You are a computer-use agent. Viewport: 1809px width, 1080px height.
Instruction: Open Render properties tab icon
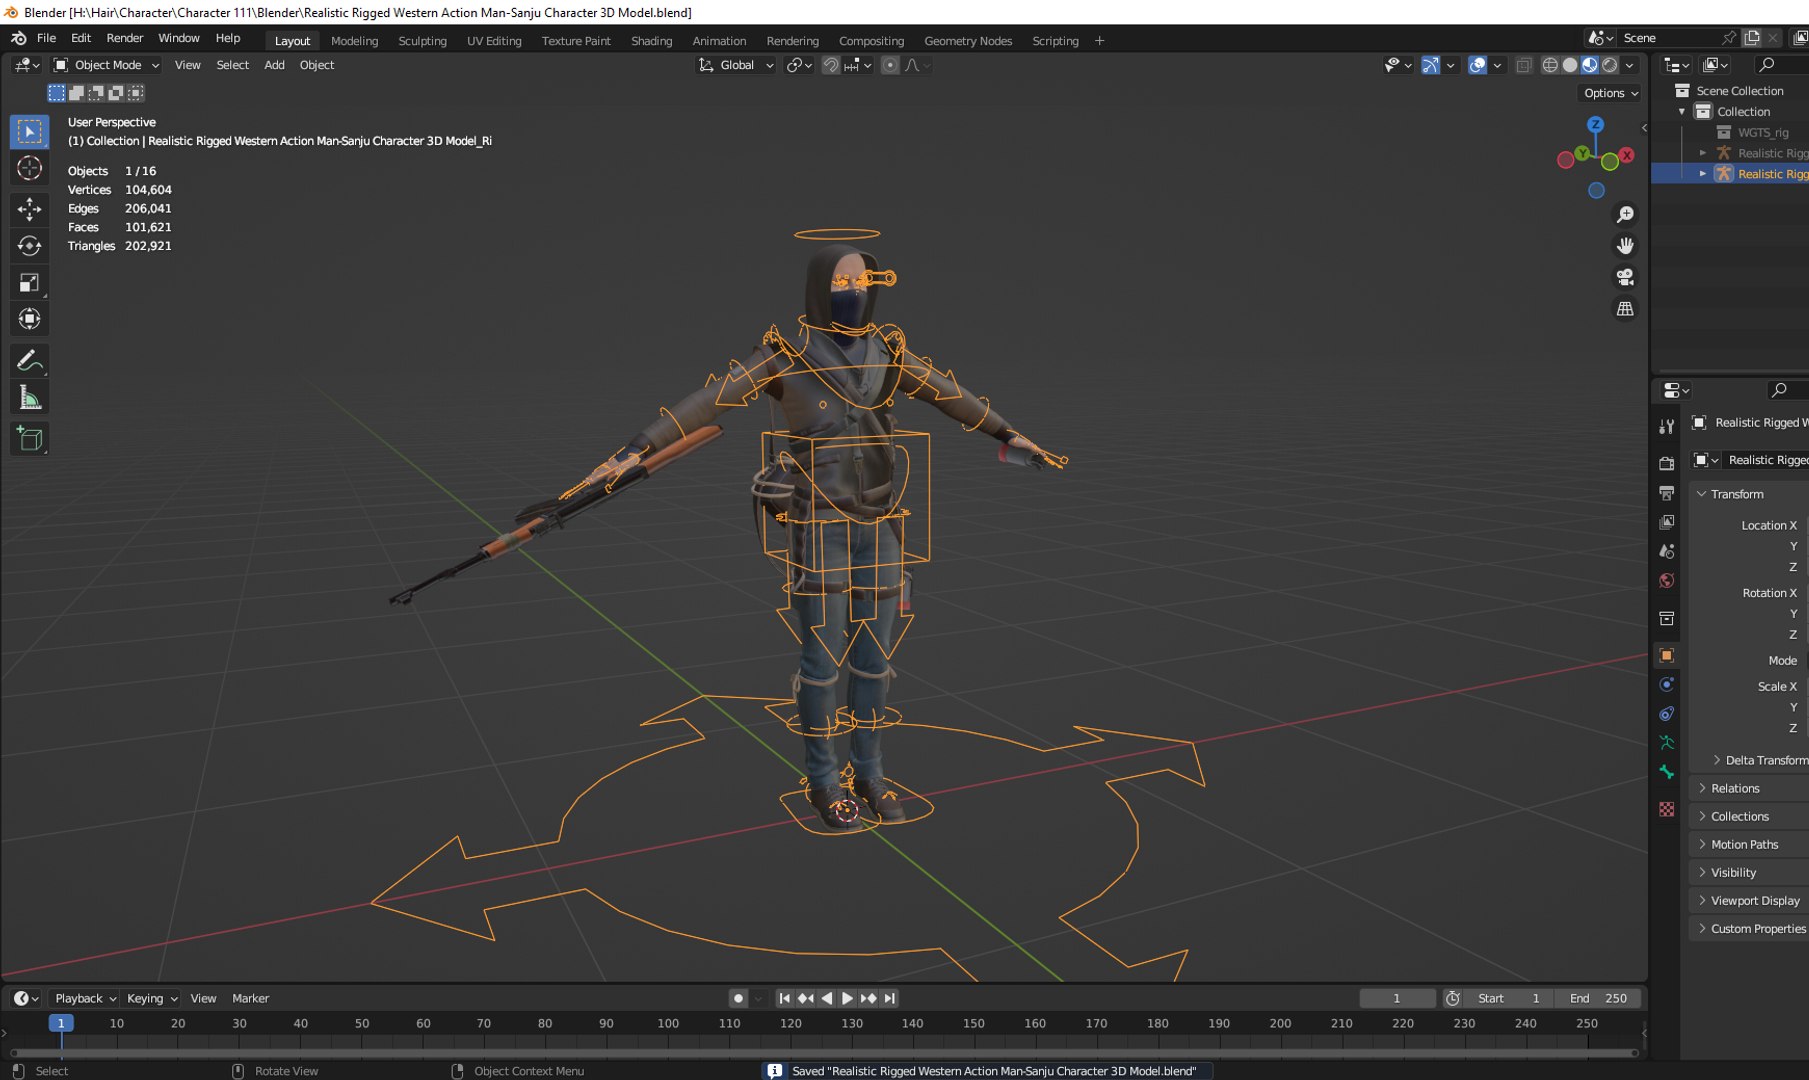[1666, 463]
